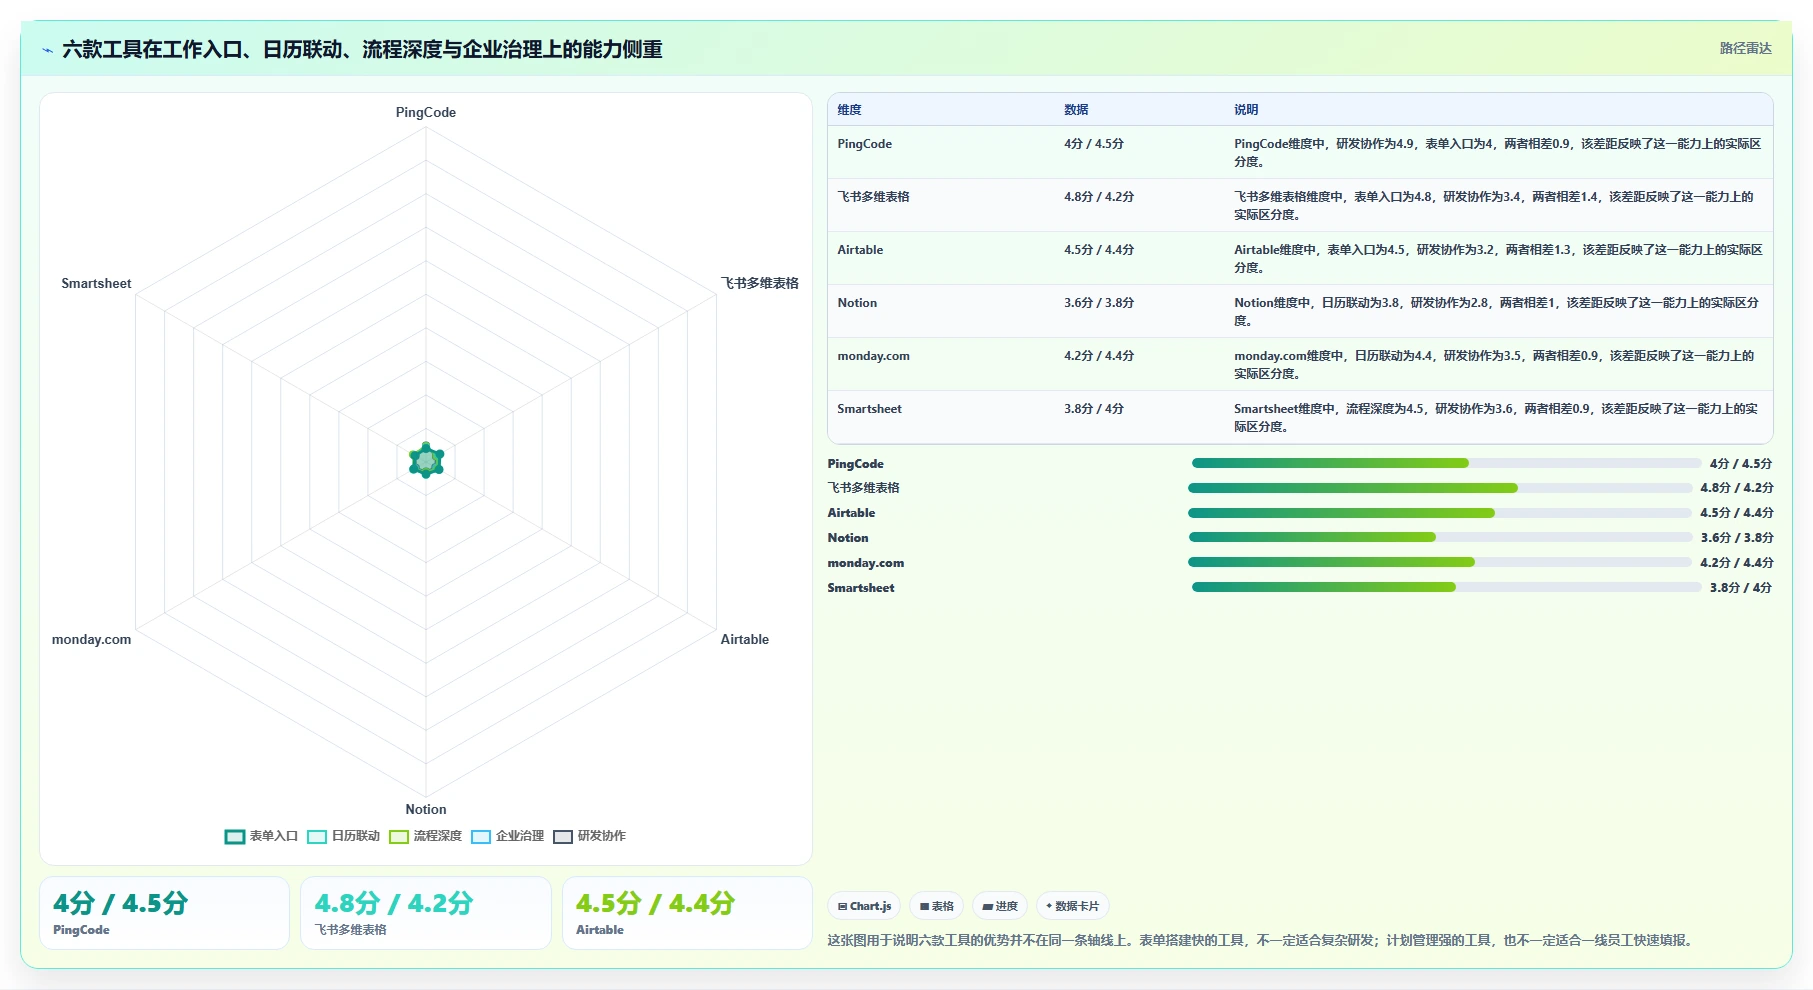The image size is (1813, 990).
Task: Open the PingCode 4分 / 4.5分 data card
Action: 164,913
